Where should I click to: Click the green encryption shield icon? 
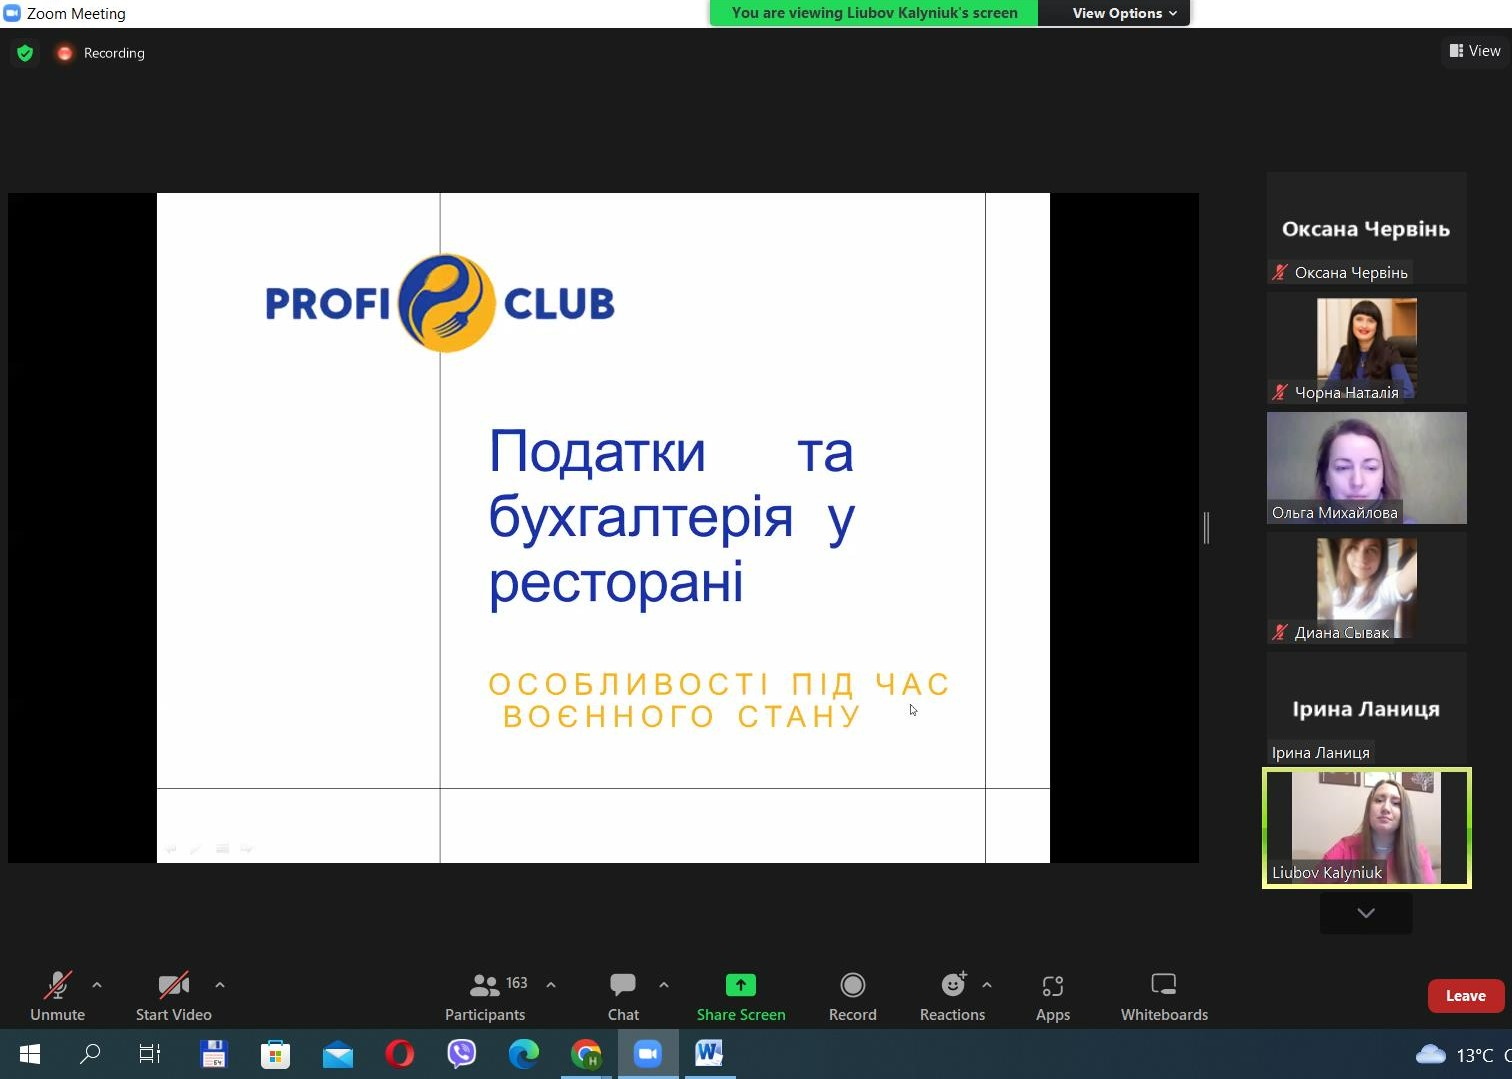point(25,53)
